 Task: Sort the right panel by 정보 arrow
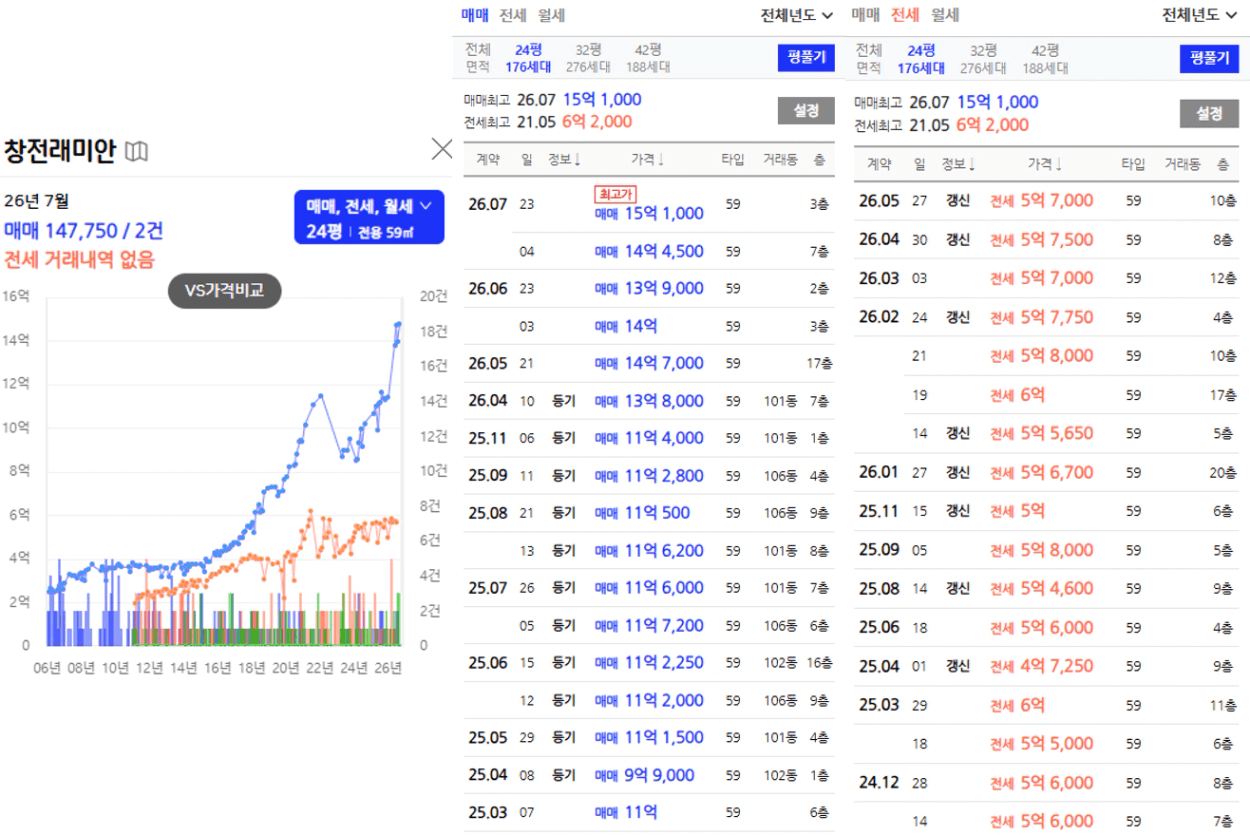pyautogui.click(x=972, y=164)
